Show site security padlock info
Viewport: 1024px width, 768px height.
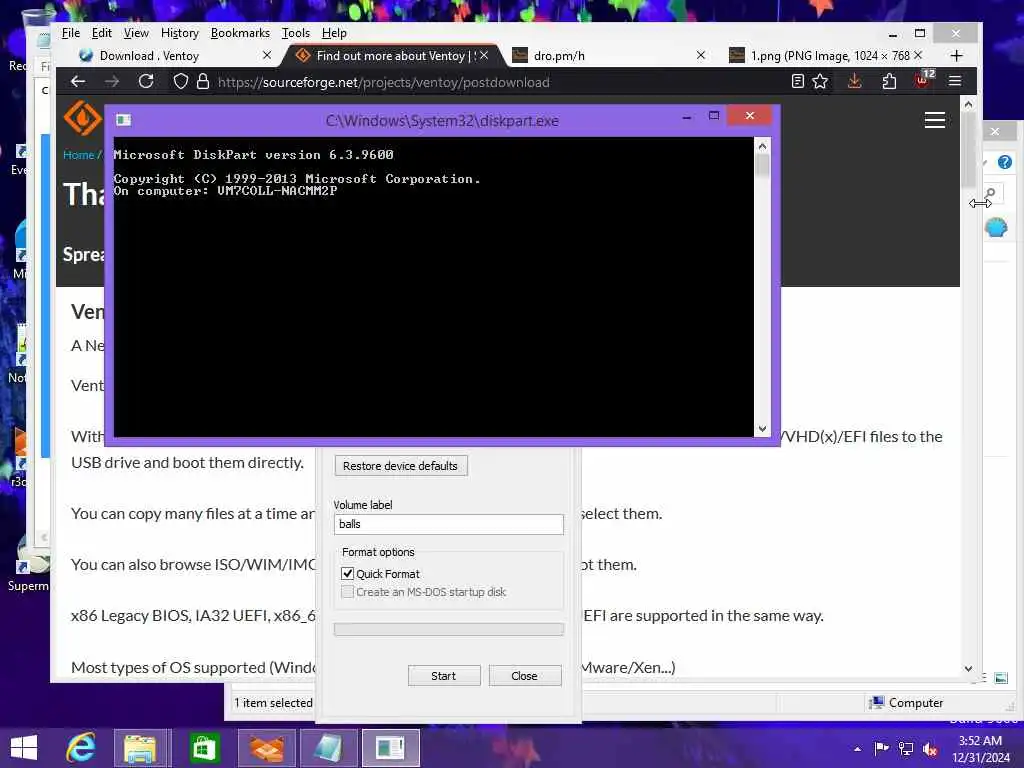(203, 82)
